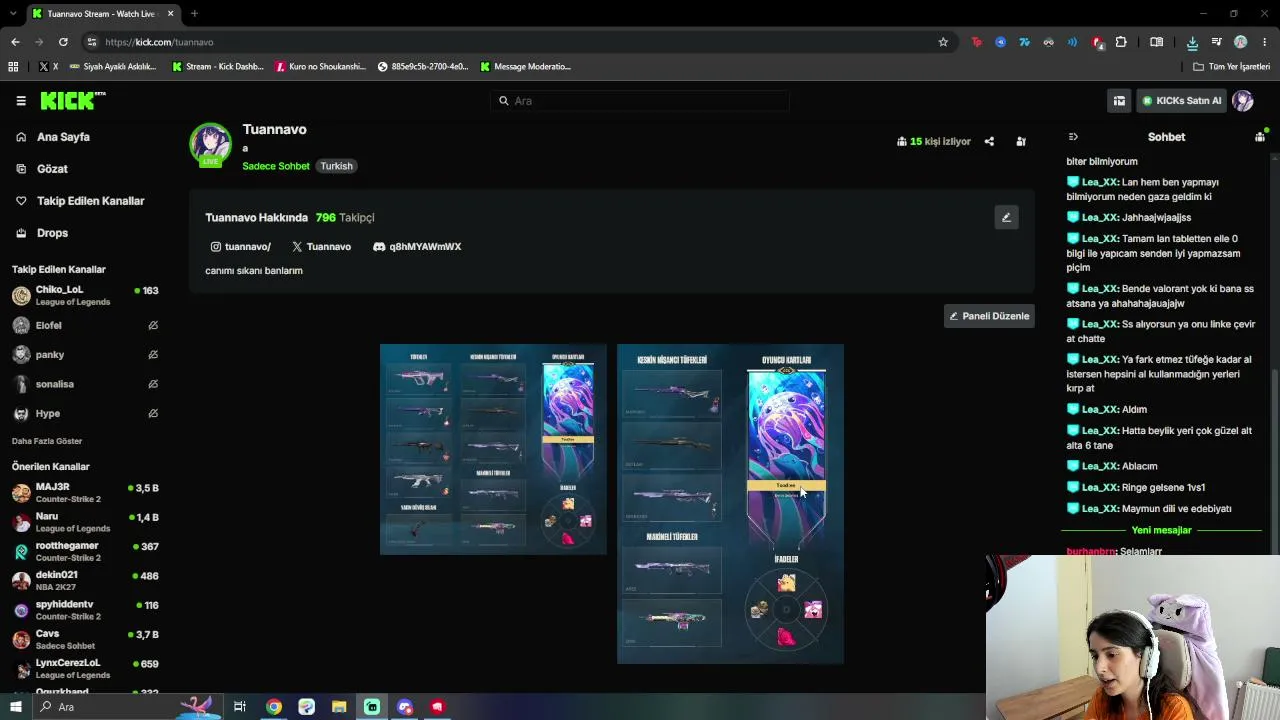This screenshot has height=720, width=1280.
Task: Open the Kick inventory chest icon
Action: coord(1119,101)
